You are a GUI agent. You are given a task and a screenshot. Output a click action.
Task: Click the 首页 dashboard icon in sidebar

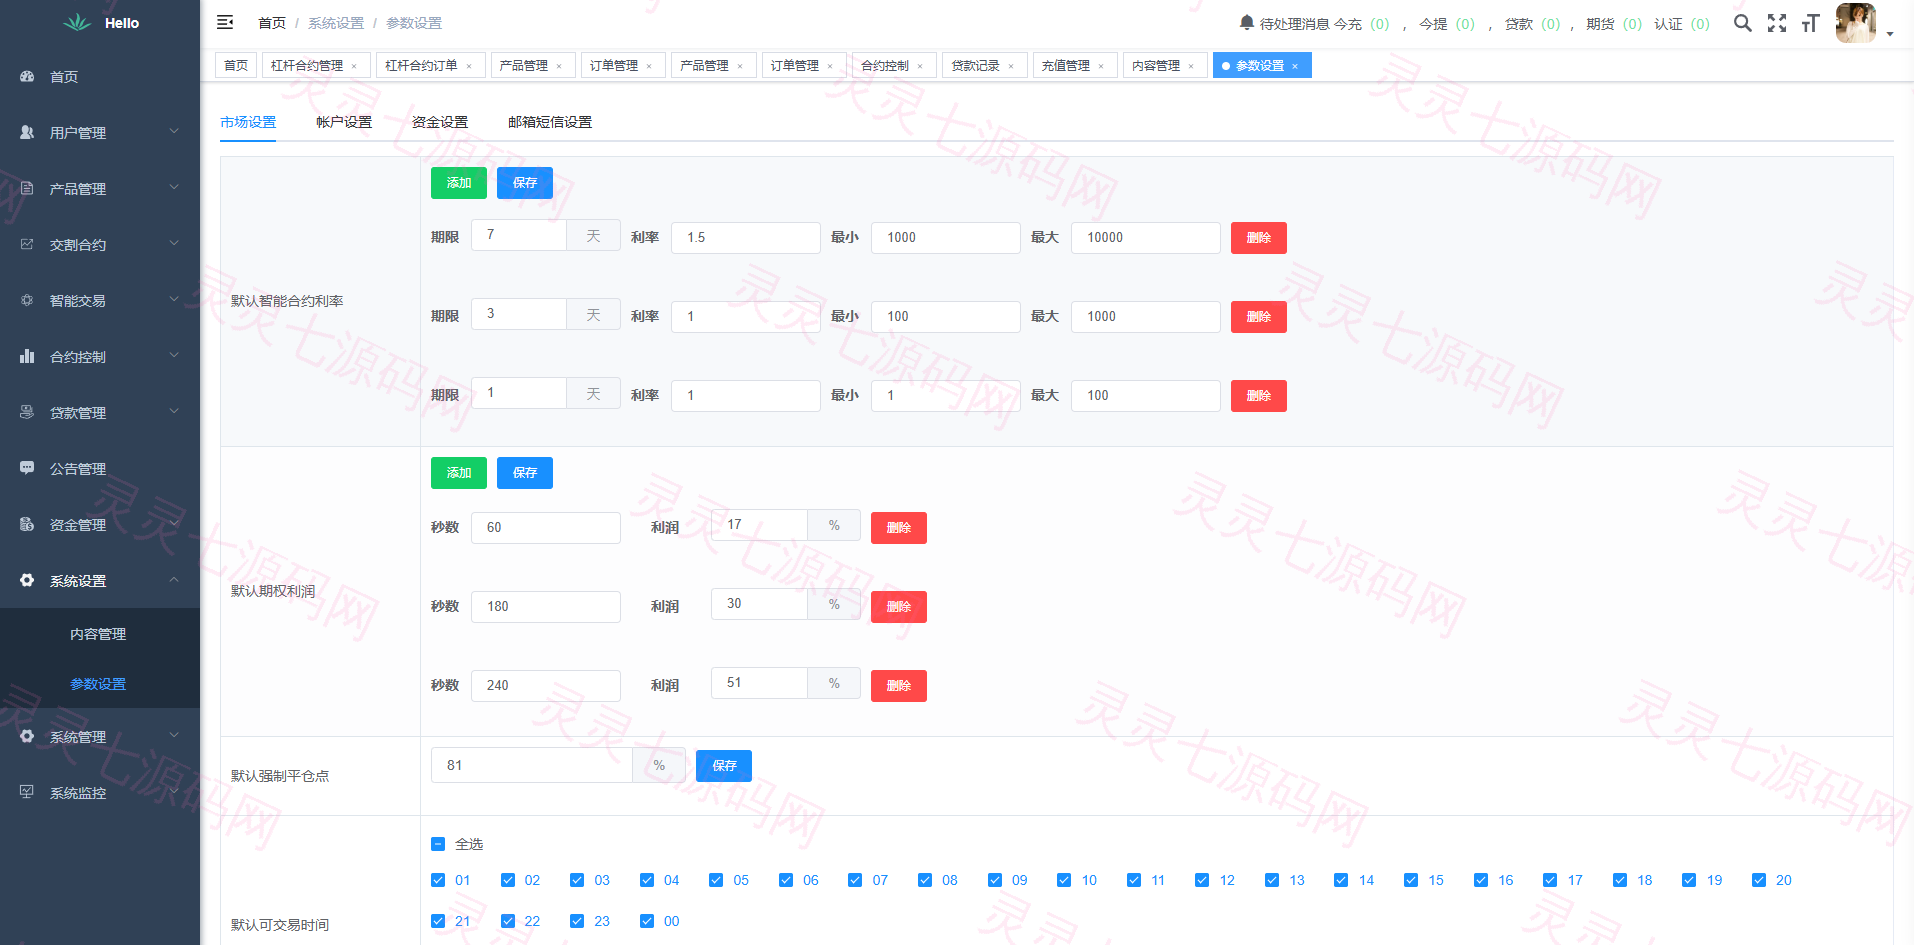point(27,76)
